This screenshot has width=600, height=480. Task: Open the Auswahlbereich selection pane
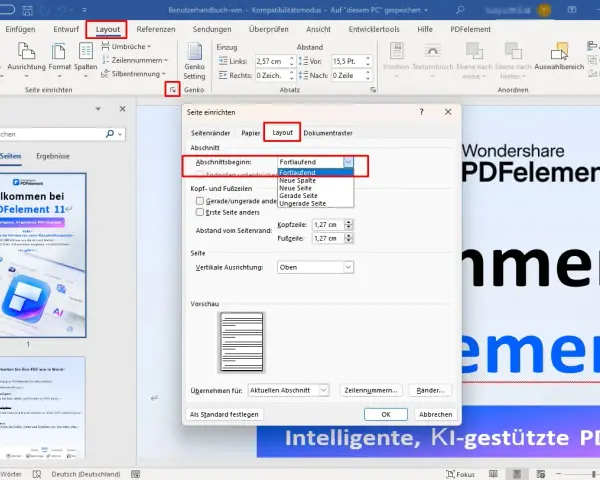(559, 57)
